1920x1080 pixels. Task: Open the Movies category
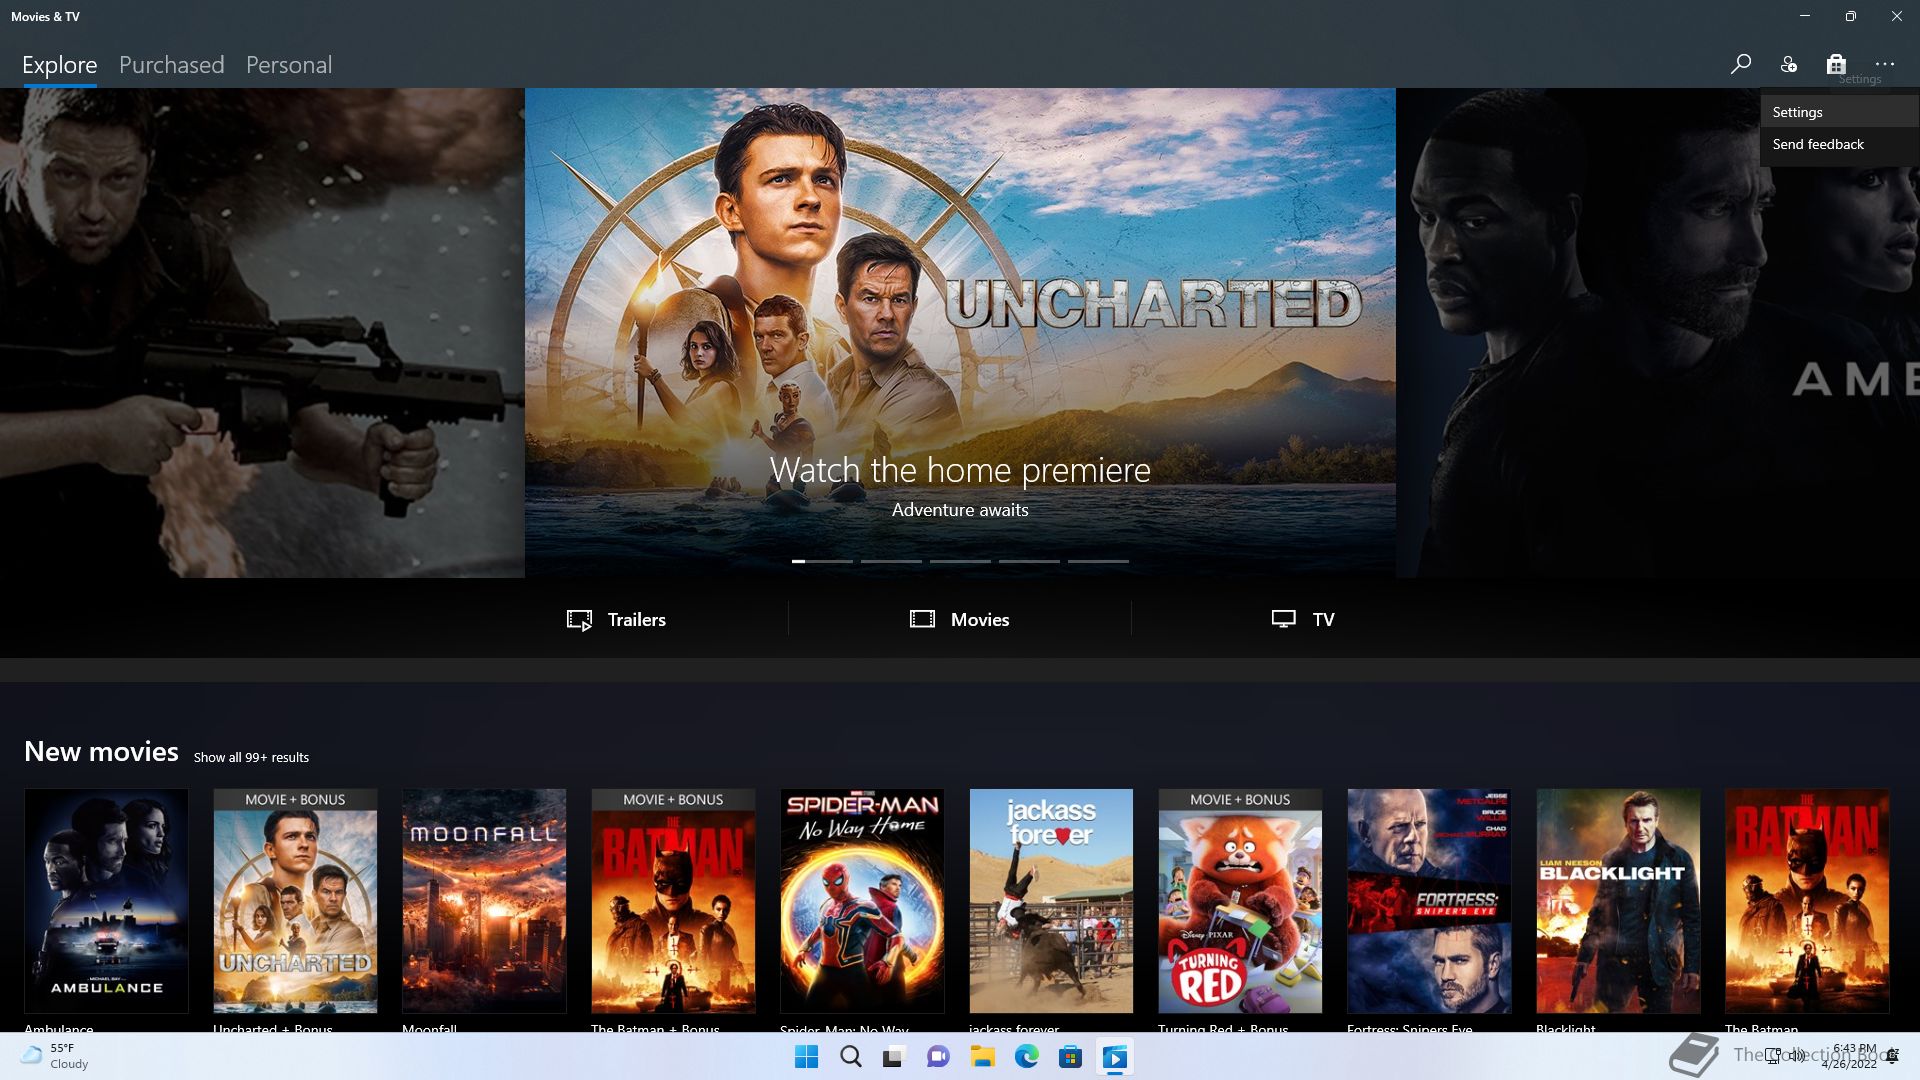pos(959,619)
